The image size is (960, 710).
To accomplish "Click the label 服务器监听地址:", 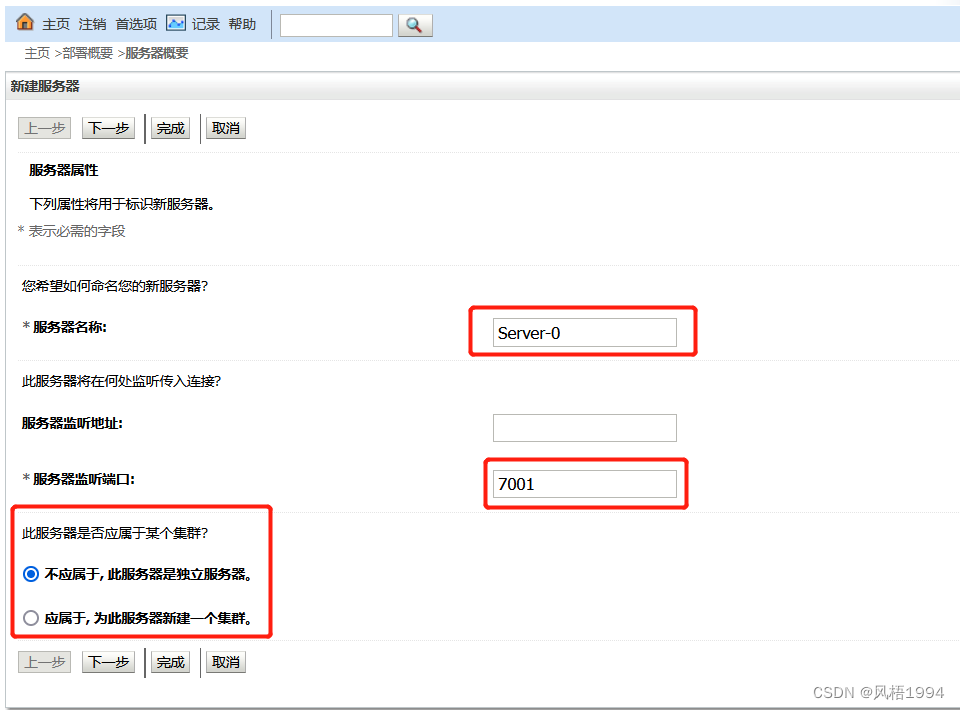I will [x=72, y=424].
